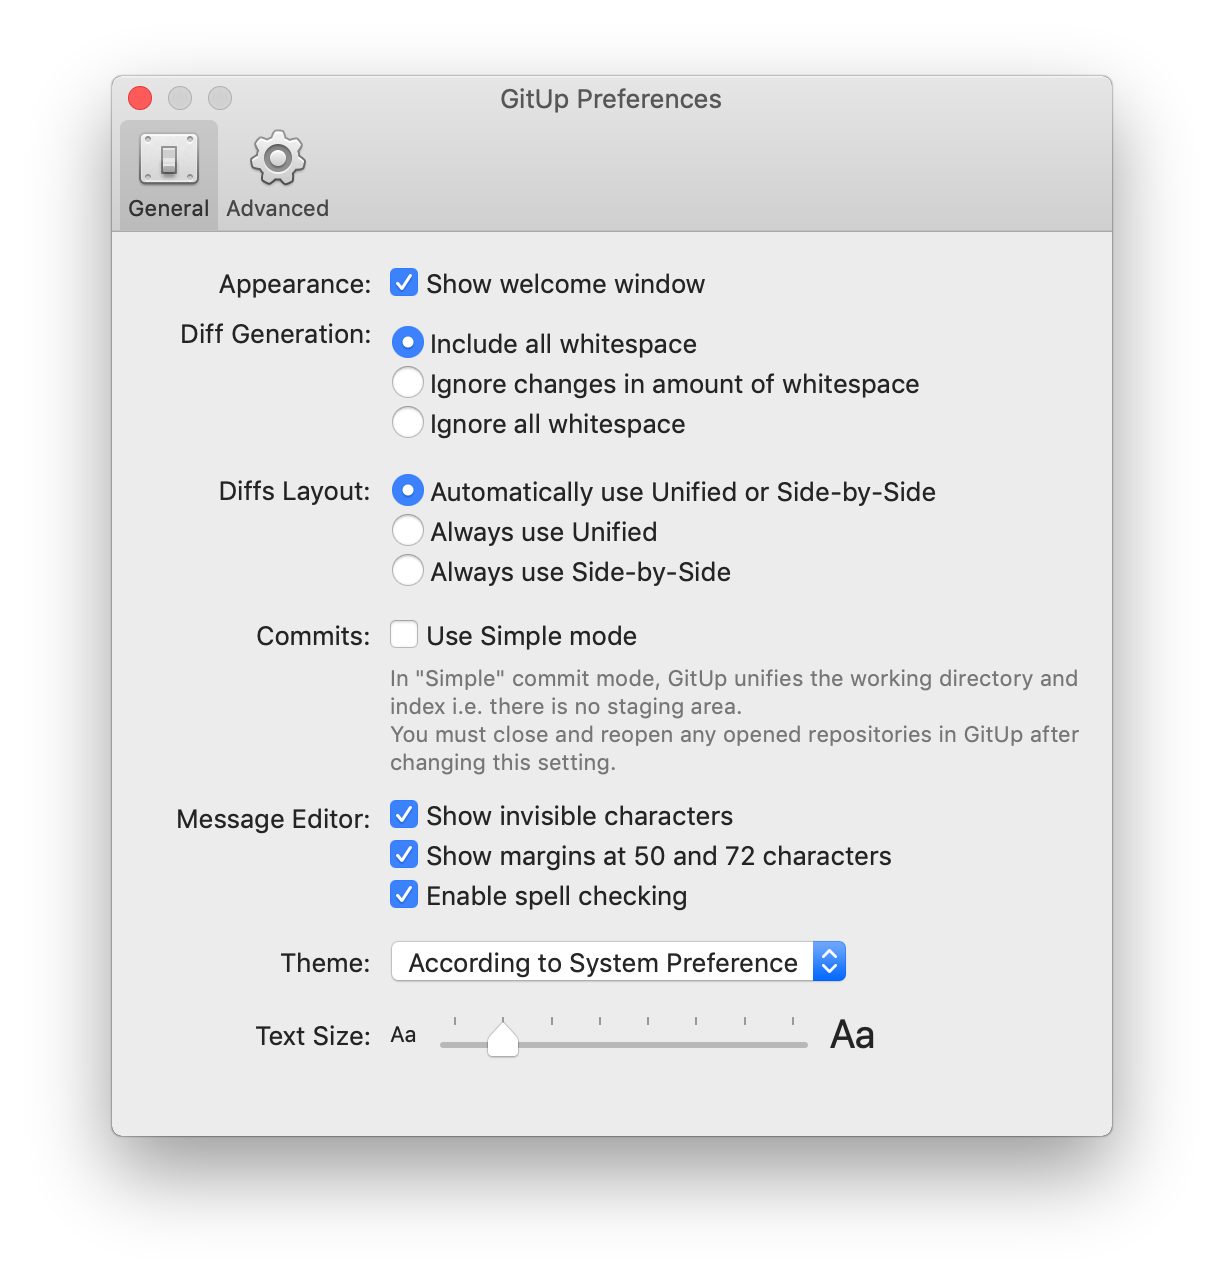Image resolution: width=1224 pixels, height=1284 pixels.
Task: Click the large Aa text size icon
Action: [x=852, y=1035]
